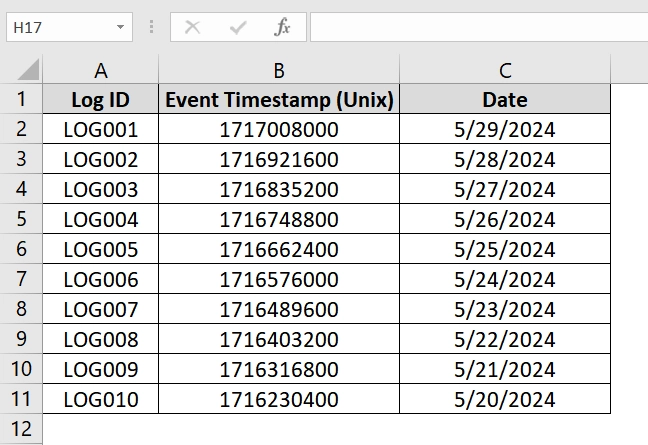Select date cell 5/22/2024

[505, 339]
